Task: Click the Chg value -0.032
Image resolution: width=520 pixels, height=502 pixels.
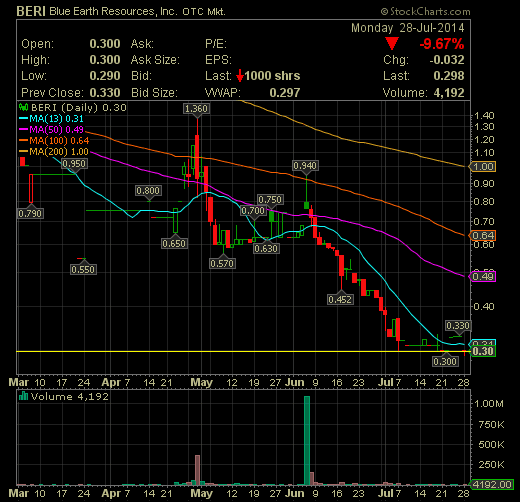Action: [x=447, y=60]
